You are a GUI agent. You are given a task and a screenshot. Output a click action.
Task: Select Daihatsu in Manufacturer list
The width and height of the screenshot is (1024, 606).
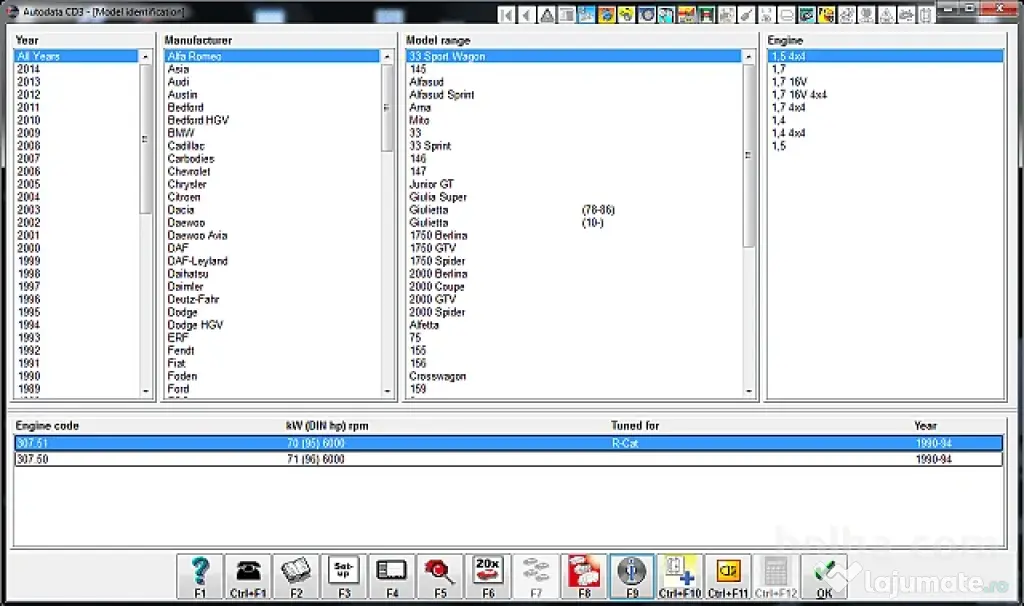(272, 274)
